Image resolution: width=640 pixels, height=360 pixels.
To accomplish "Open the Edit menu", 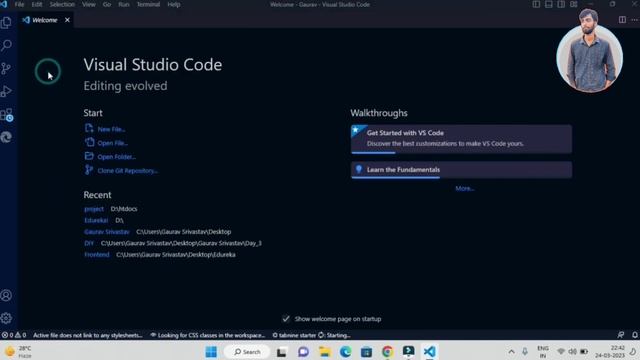I will coord(37,4).
